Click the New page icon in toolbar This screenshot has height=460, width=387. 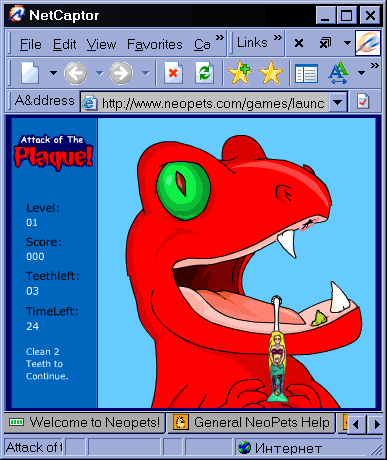coord(30,72)
